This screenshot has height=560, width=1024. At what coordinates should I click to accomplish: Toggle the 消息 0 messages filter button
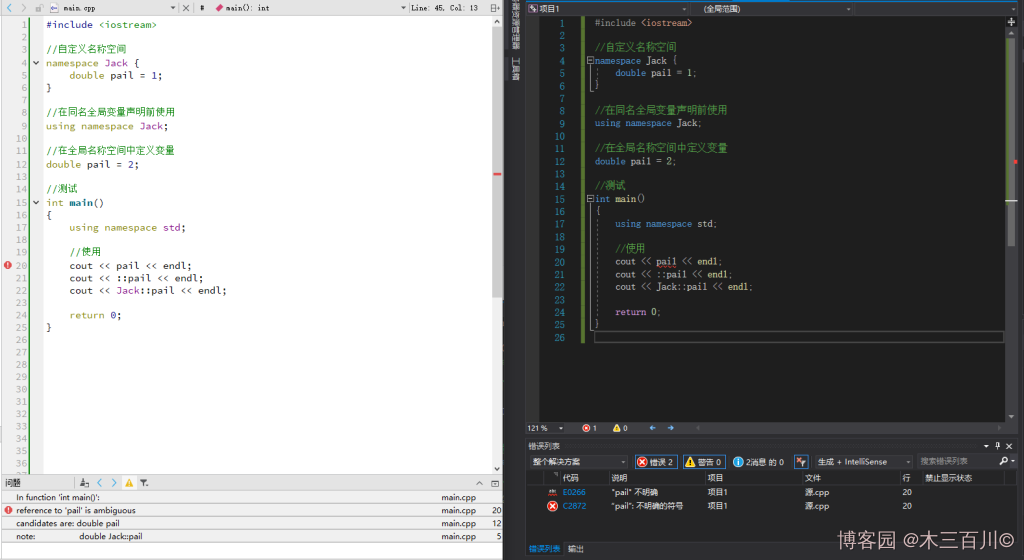(758, 462)
